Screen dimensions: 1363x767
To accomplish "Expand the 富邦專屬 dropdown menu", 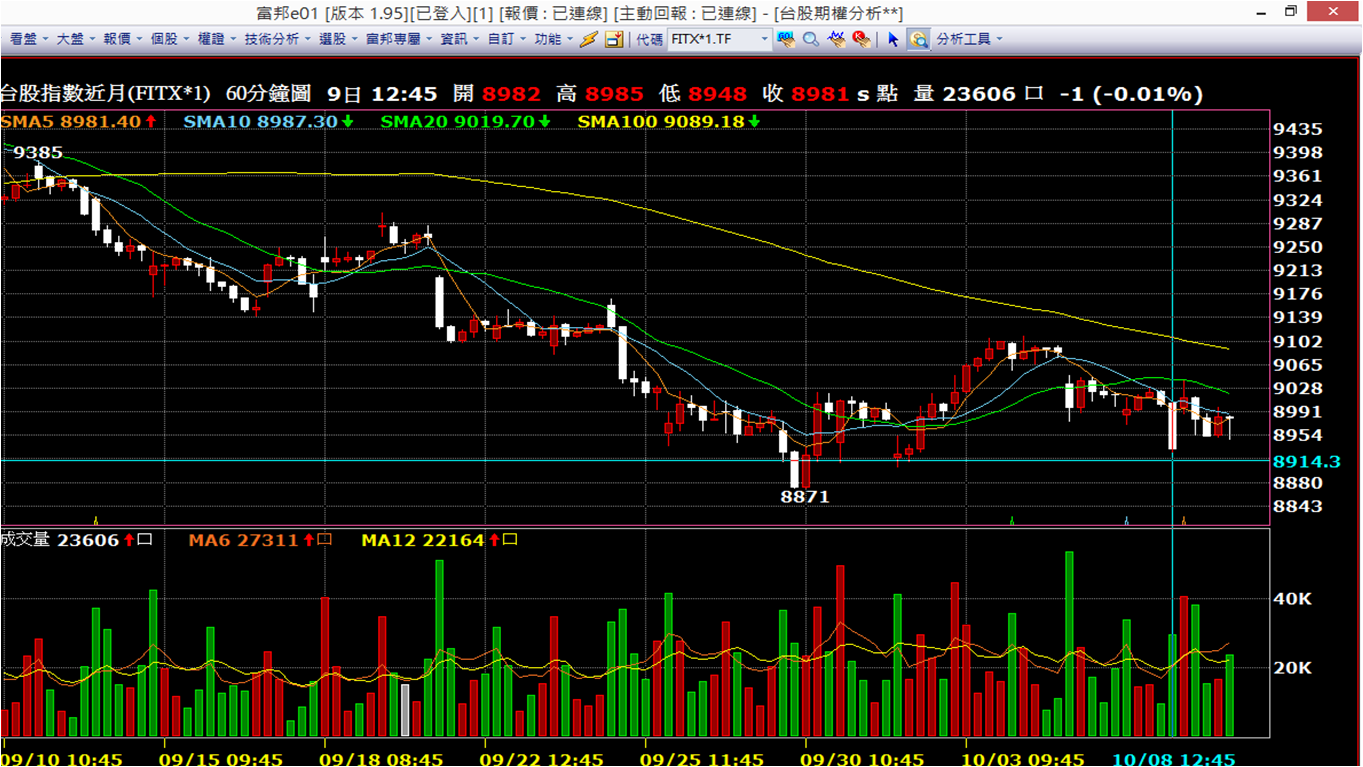I will (x=397, y=39).
